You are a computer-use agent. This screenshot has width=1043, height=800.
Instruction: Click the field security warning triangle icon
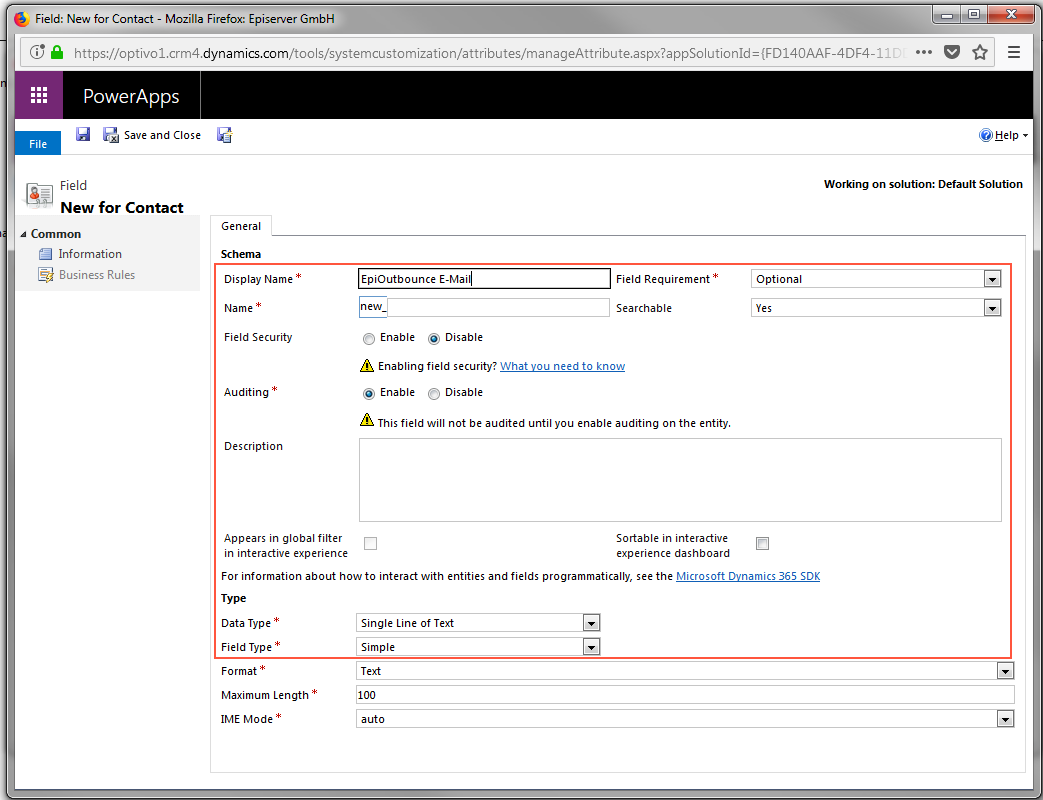click(367, 365)
